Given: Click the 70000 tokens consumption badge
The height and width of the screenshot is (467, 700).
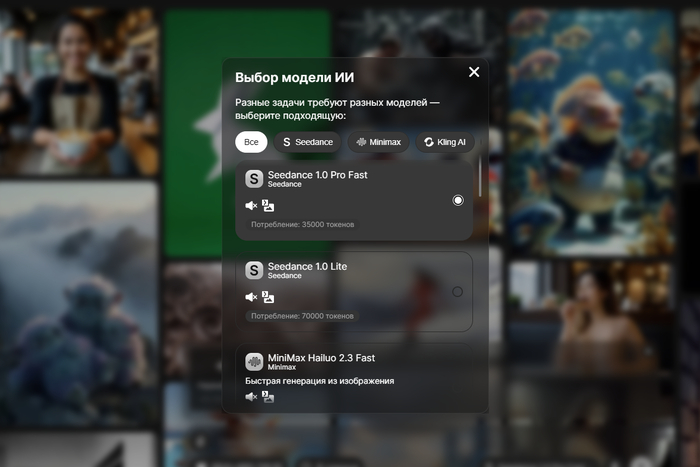Looking at the screenshot, I should (x=302, y=316).
